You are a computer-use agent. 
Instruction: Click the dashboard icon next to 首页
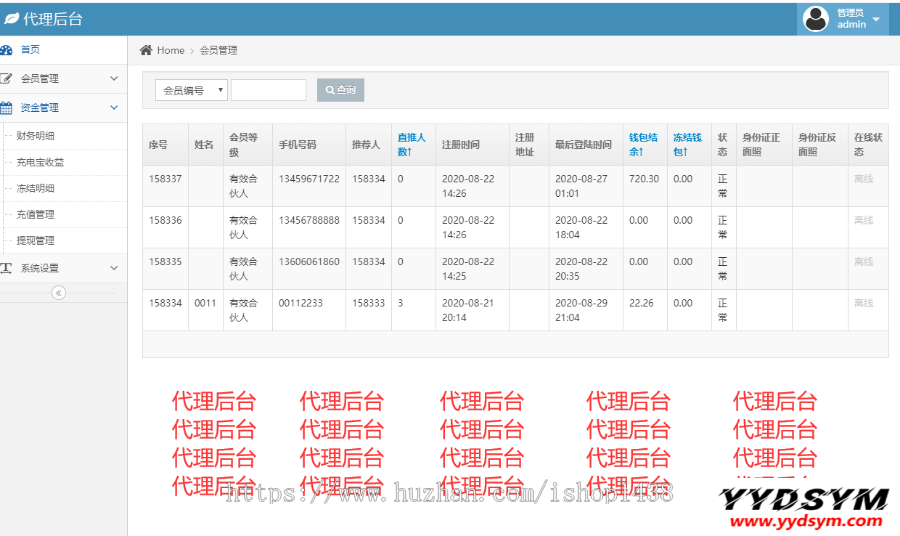(7, 49)
